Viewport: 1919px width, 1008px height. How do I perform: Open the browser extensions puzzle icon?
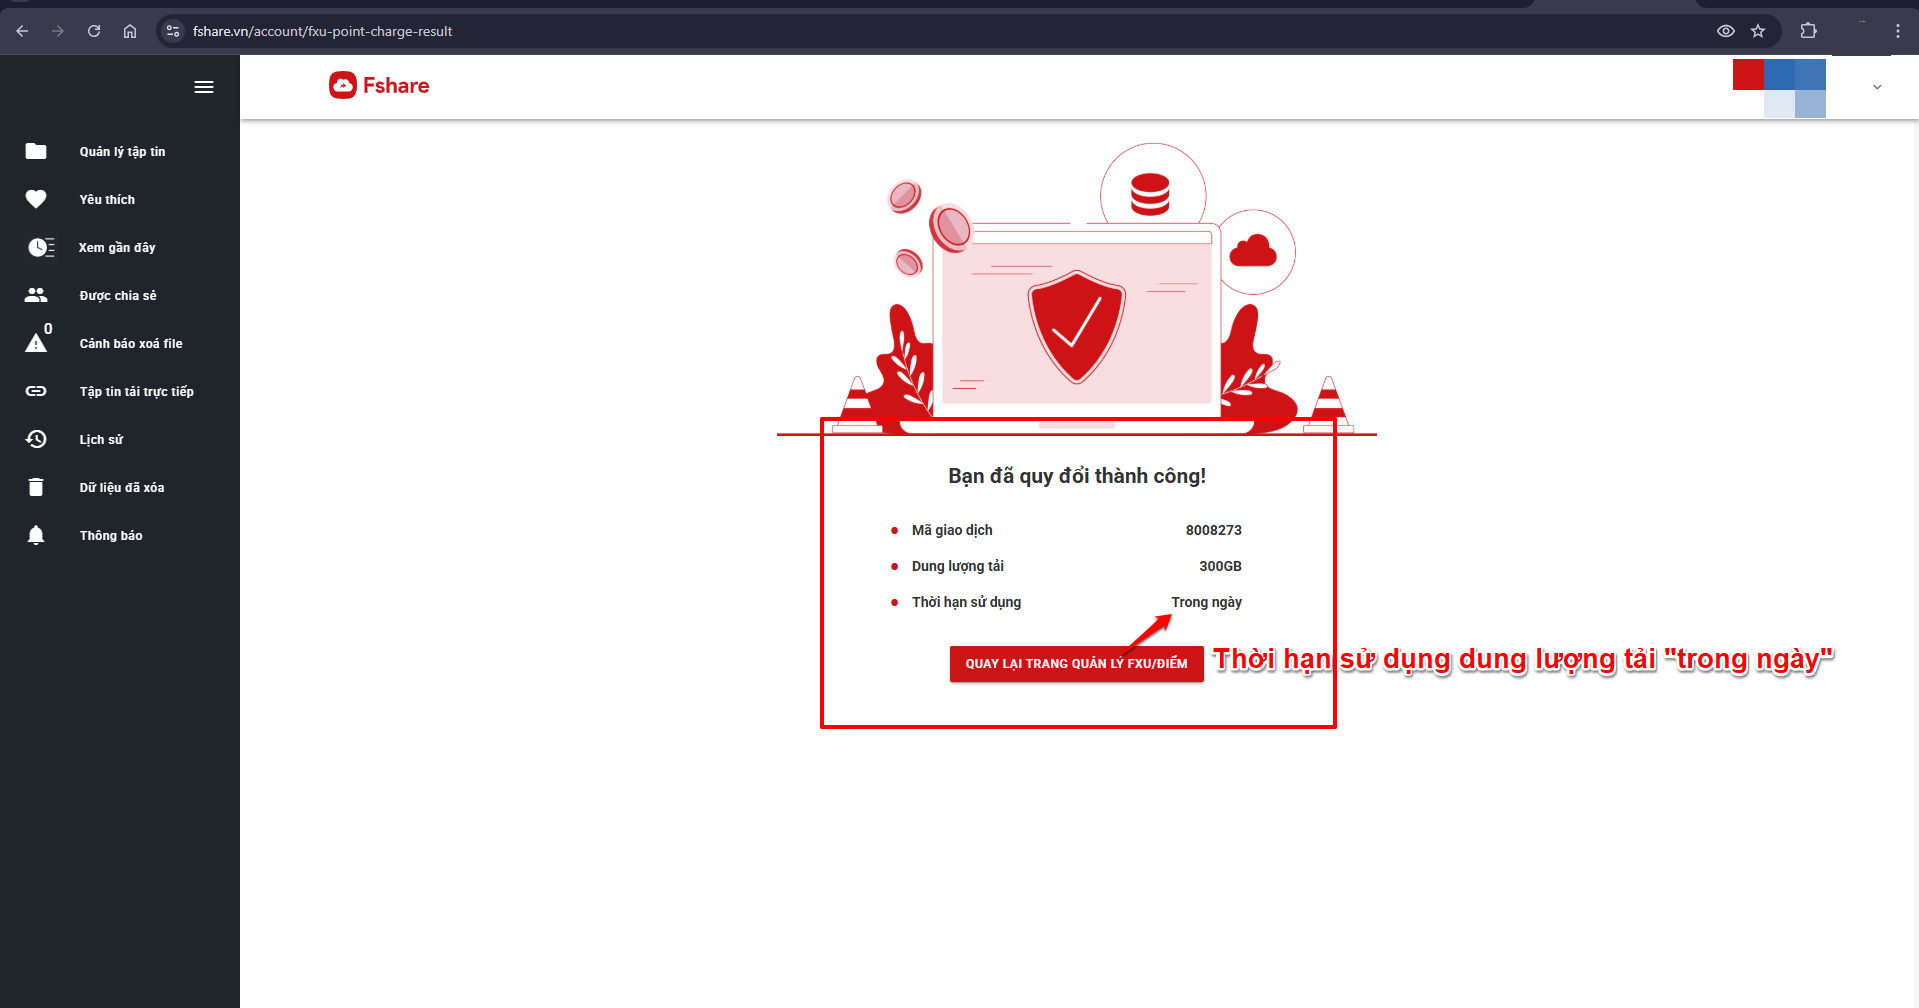click(x=1808, y=31)
